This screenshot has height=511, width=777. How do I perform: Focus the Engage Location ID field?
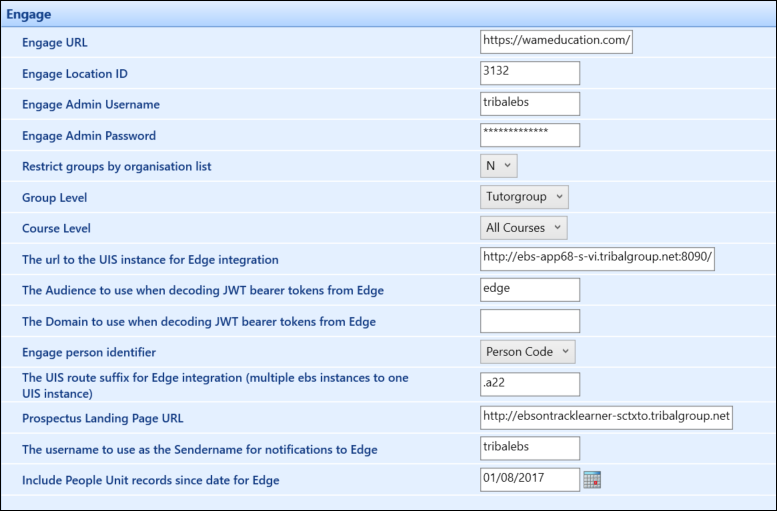pyautogui.click(x=530, y=73)
